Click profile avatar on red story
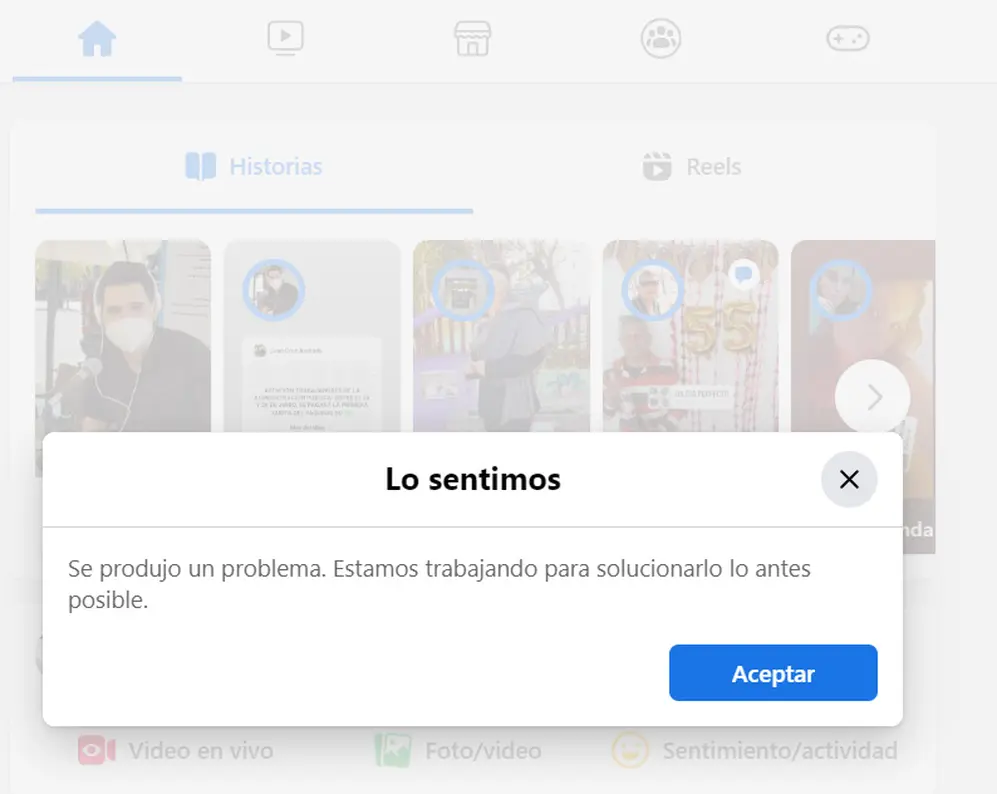The width and height of the screenshot is (997, 794). coord(841,290)
